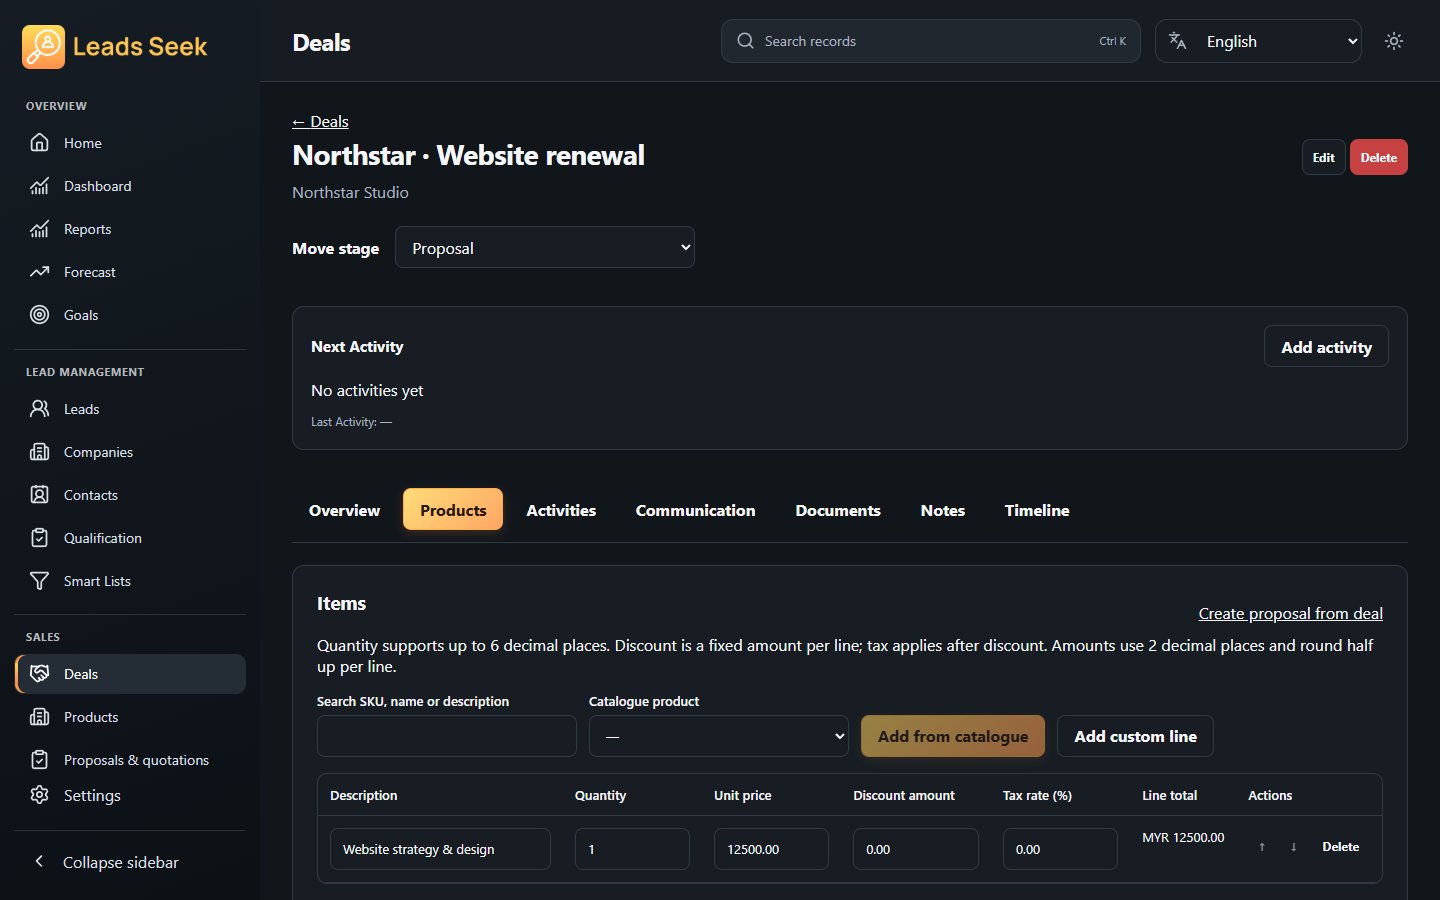This screenshot has height=900, width=1440.
Task: Open Home via its sidebar icon
Action: [39, 143]
